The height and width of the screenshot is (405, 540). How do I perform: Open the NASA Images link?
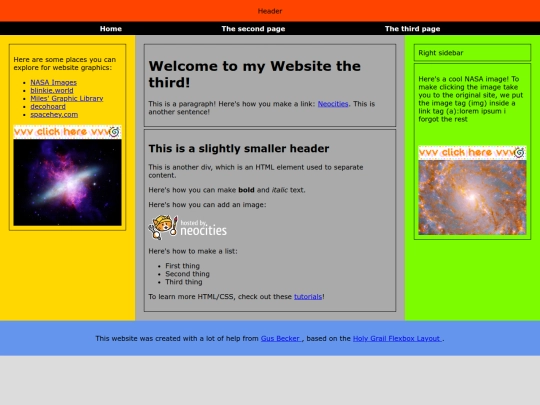tap(53, 82)
